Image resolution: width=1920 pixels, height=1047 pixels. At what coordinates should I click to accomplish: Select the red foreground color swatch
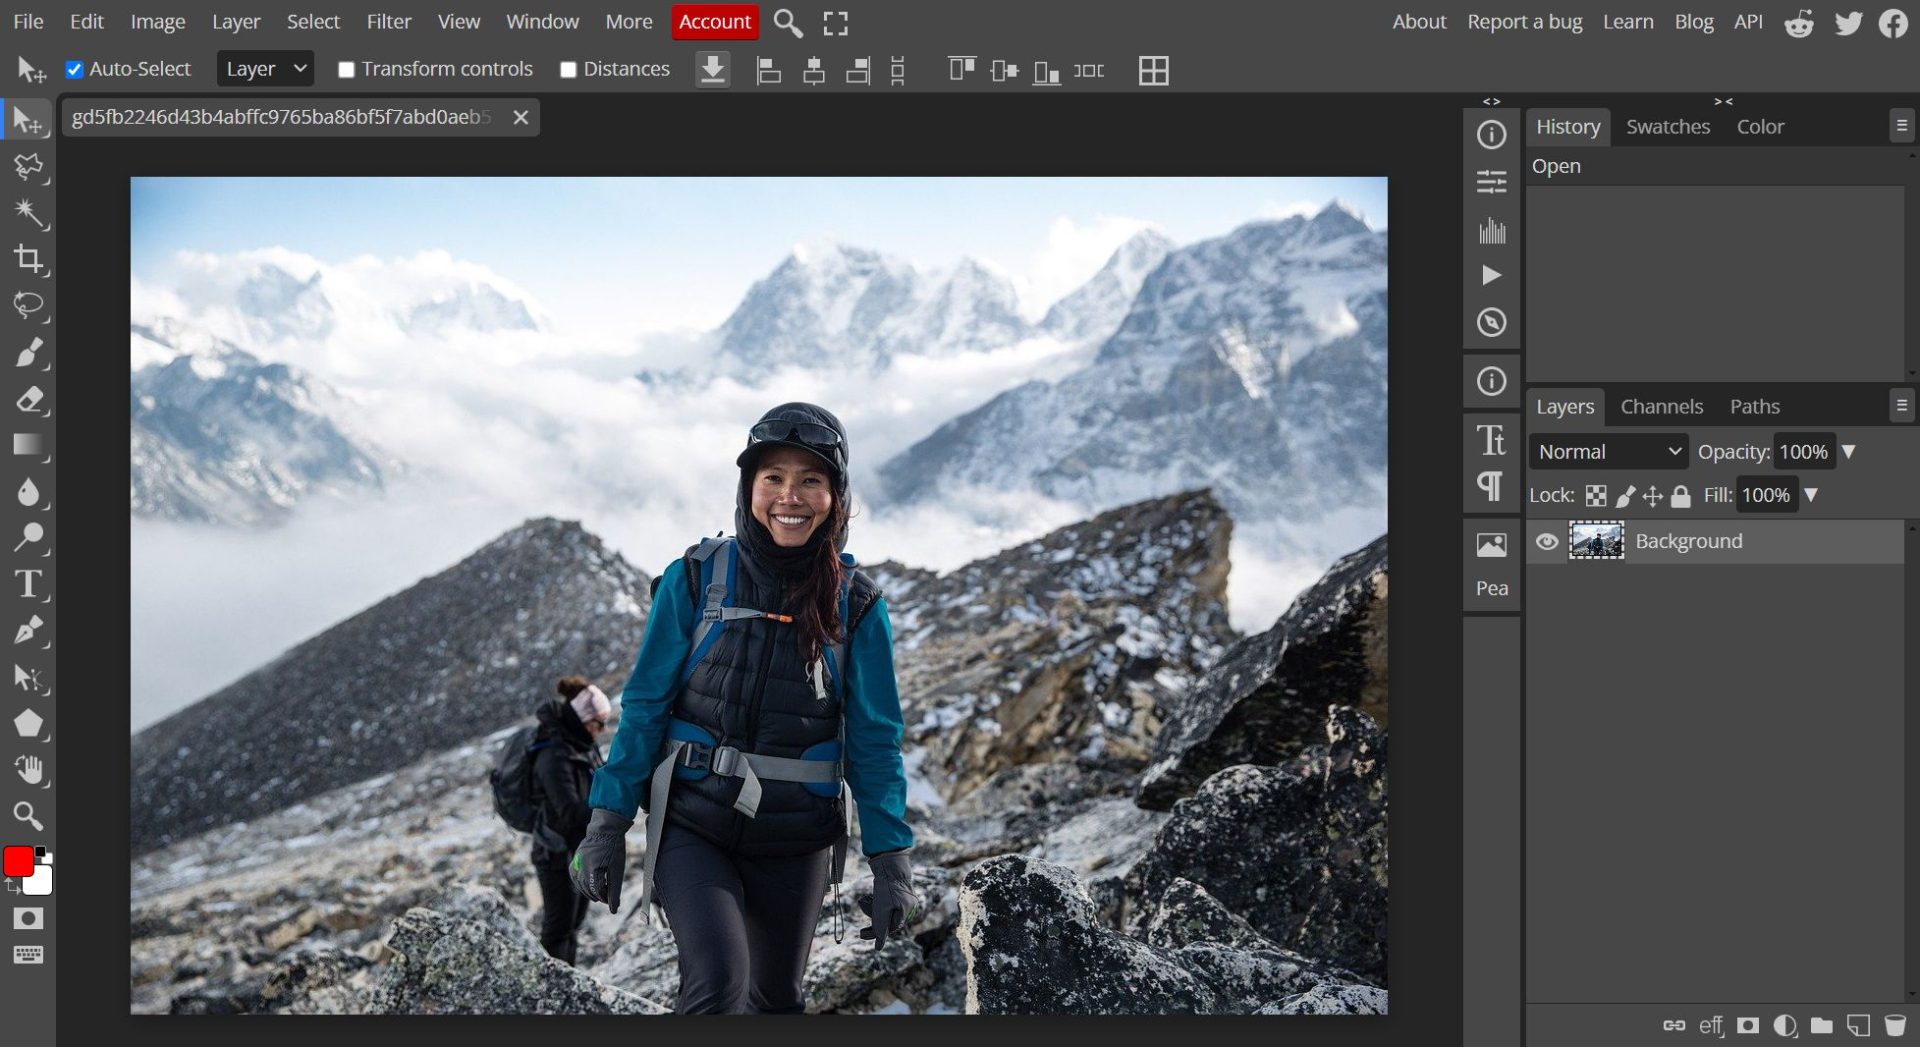pos(17,858)
